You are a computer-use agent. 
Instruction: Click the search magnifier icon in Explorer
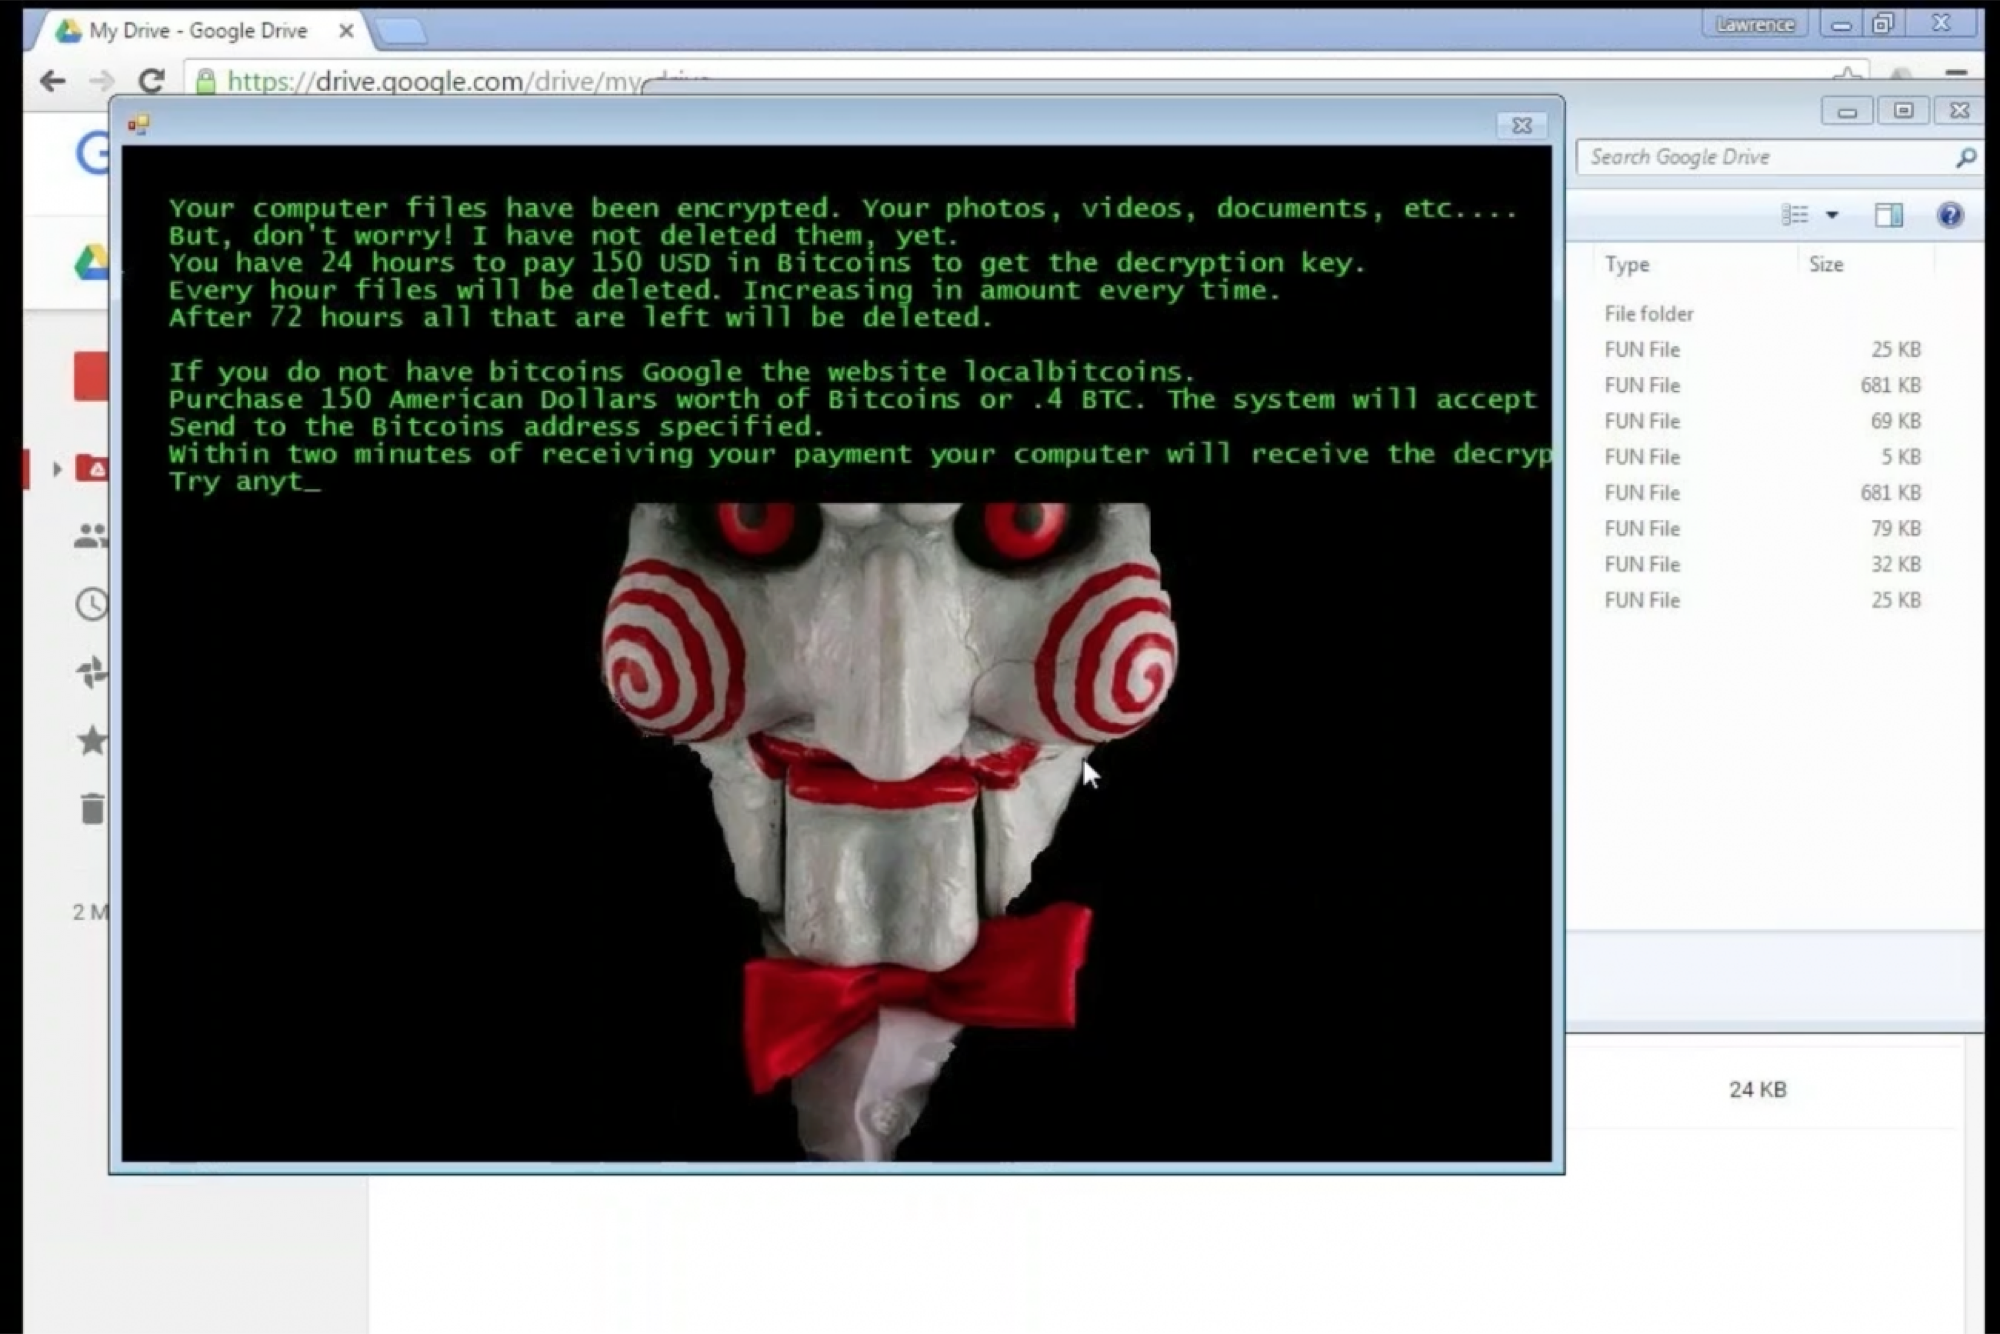click(1965, 157)
